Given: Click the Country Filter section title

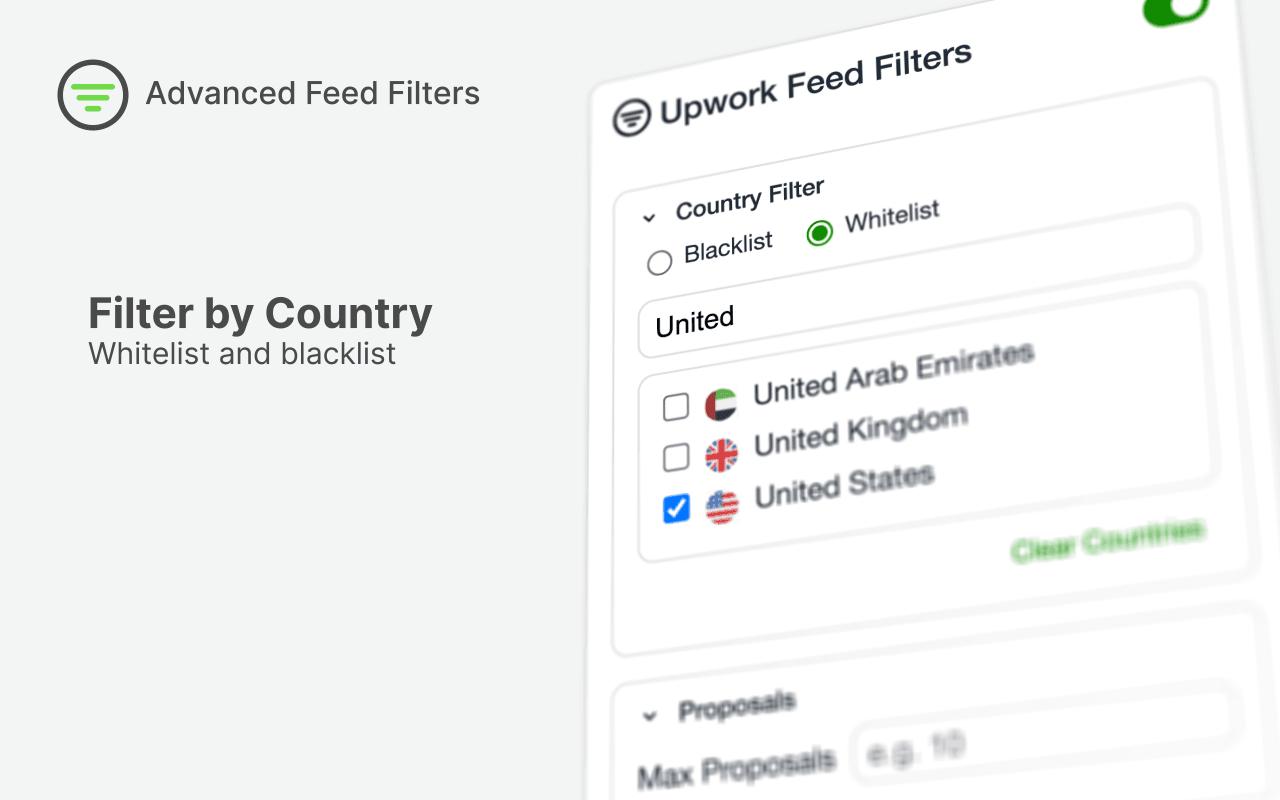Looking at the screenshot, I should pos(749,198).
